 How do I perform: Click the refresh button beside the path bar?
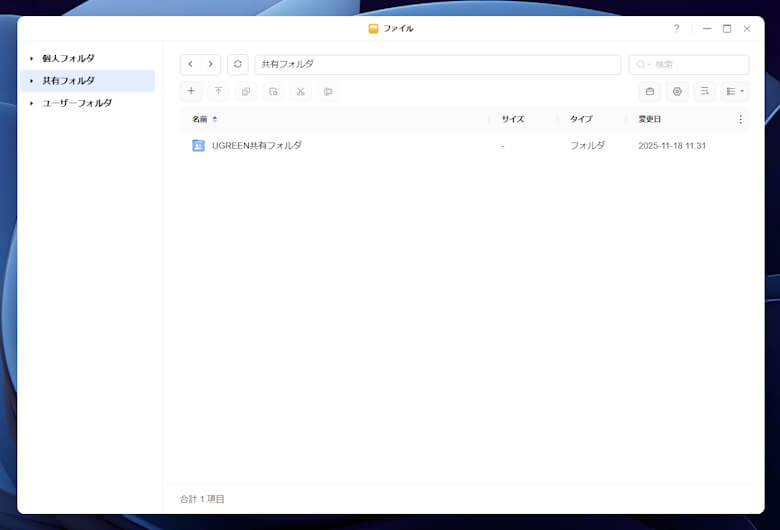click(x=238, y=64)
